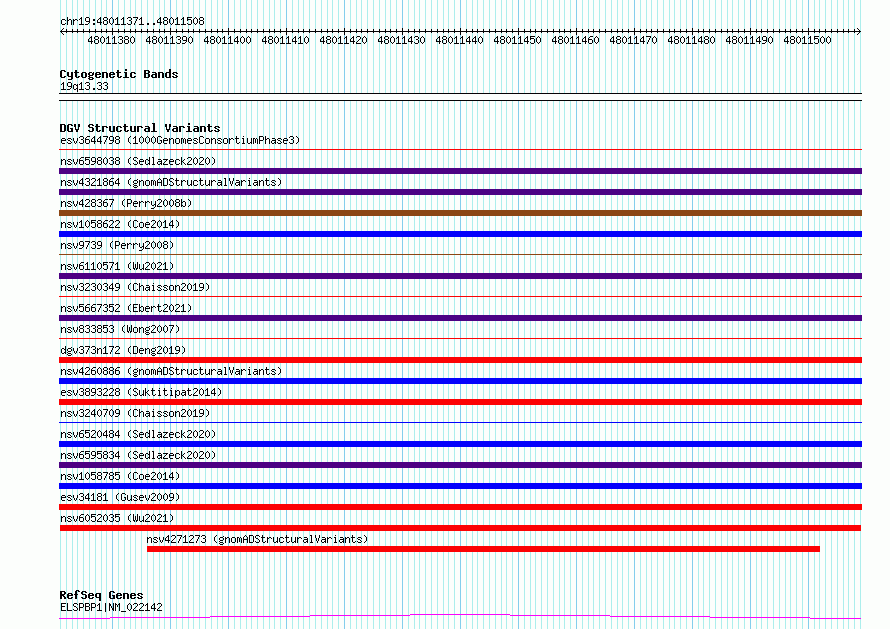The height and width of the screenshot is (629, 890).
Task: Click ruler position 48011490
Action: pyautogui.click(x=749, y=40)
